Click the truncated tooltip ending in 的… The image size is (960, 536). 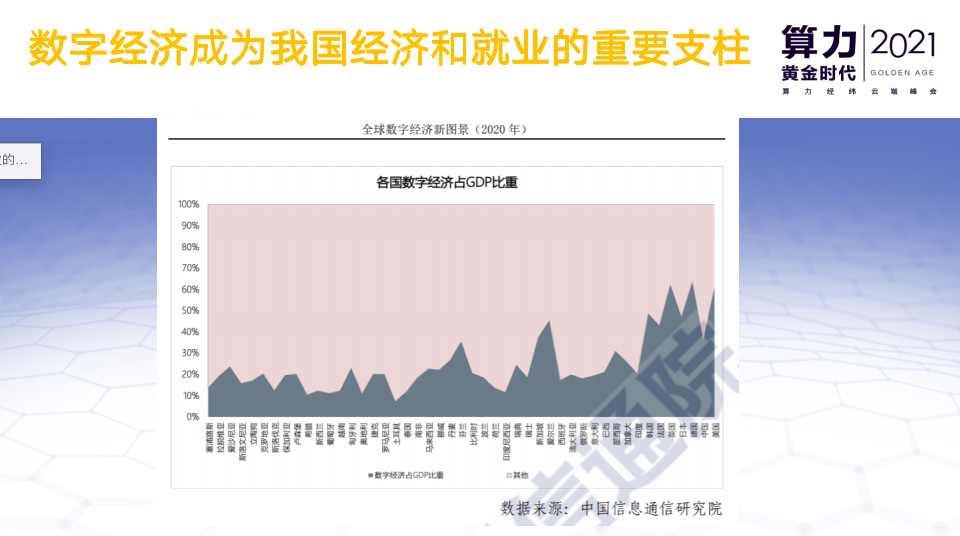[x=19, y=160]
